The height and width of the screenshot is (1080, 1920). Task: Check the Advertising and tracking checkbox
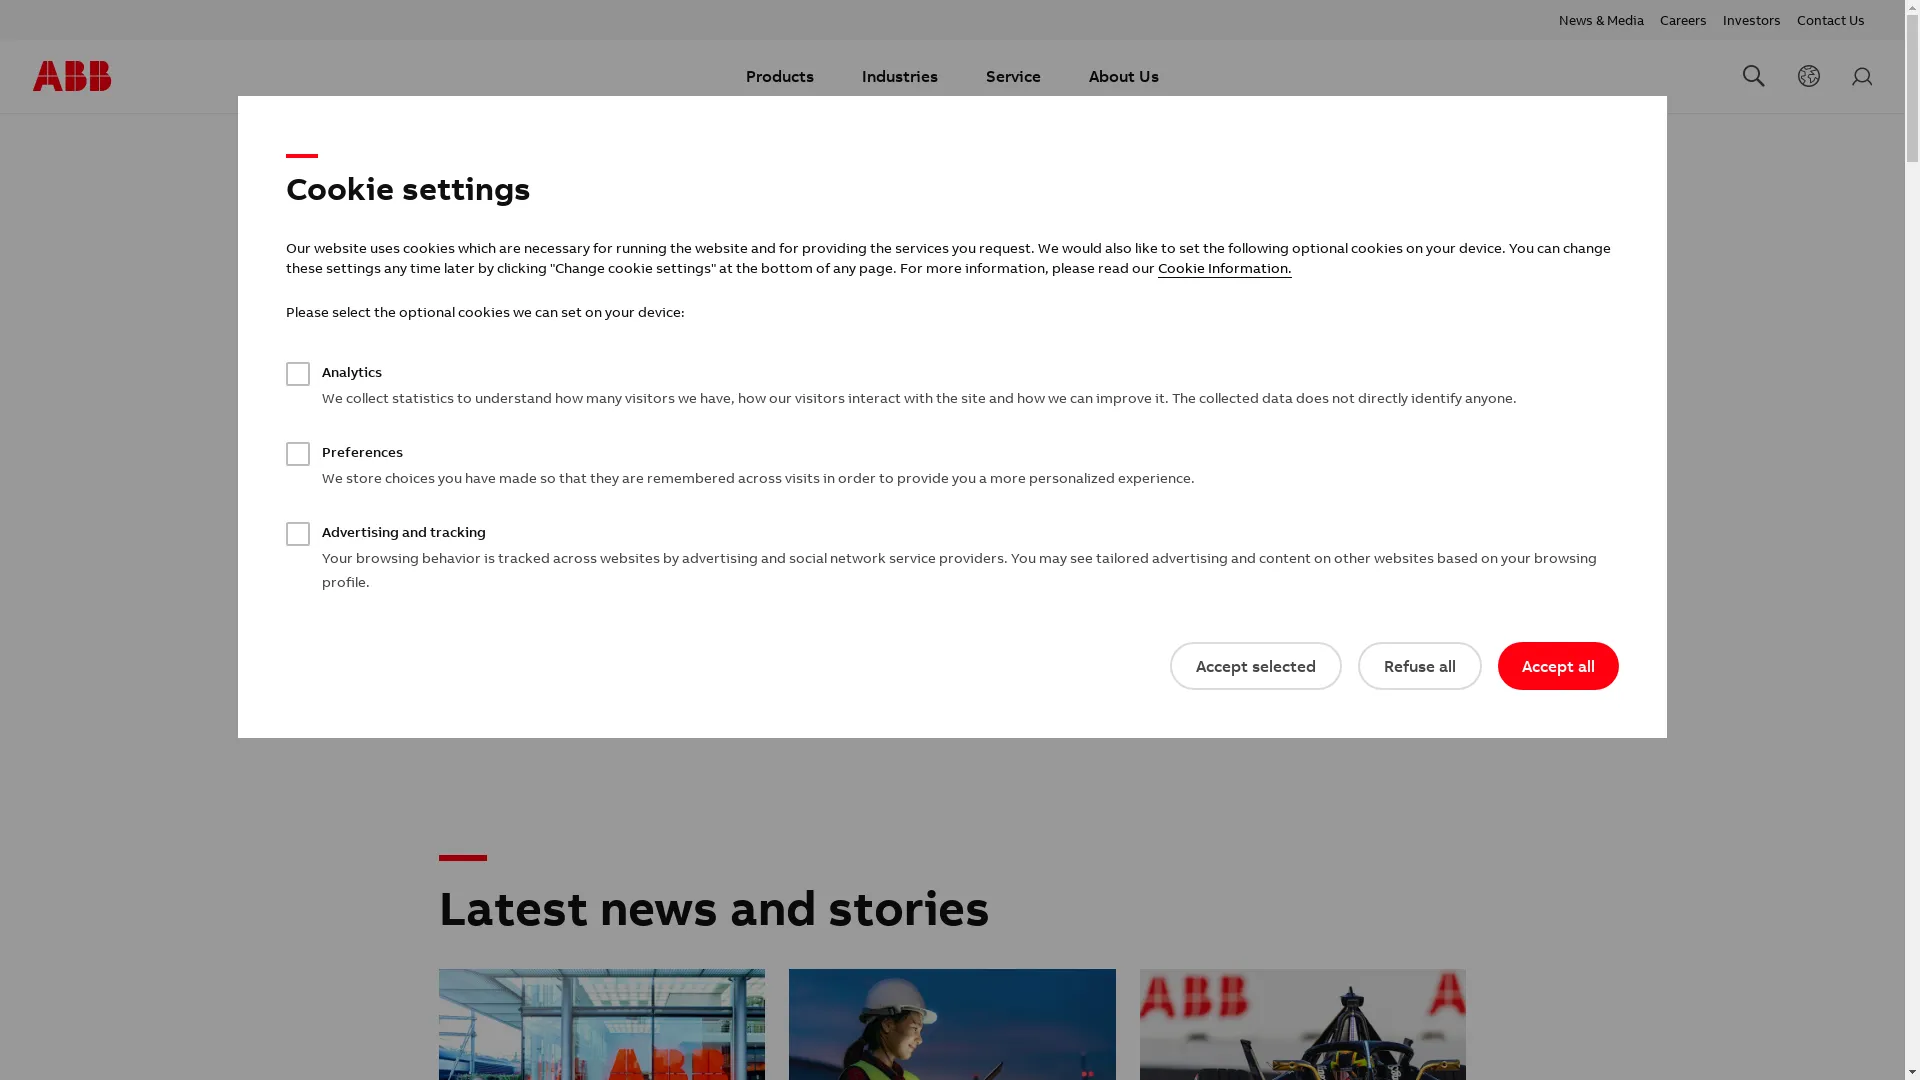point(298,534)
